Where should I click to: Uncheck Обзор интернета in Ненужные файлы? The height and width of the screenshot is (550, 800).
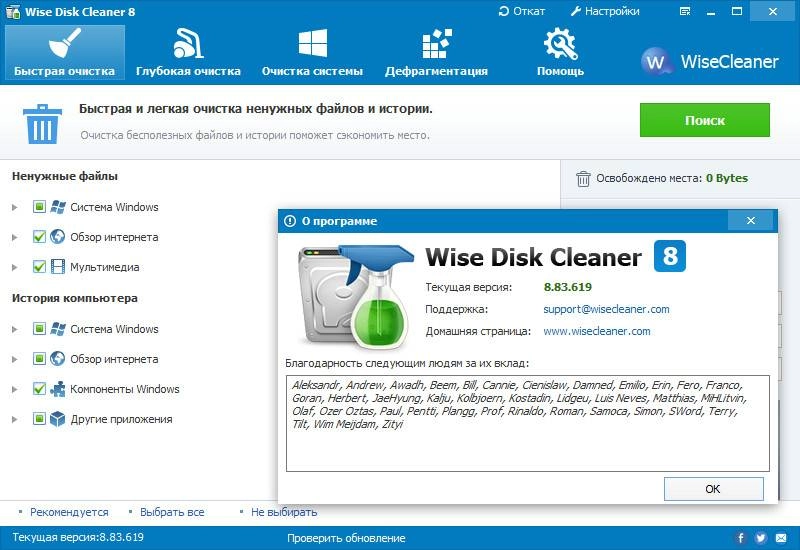tap(39, 237)
